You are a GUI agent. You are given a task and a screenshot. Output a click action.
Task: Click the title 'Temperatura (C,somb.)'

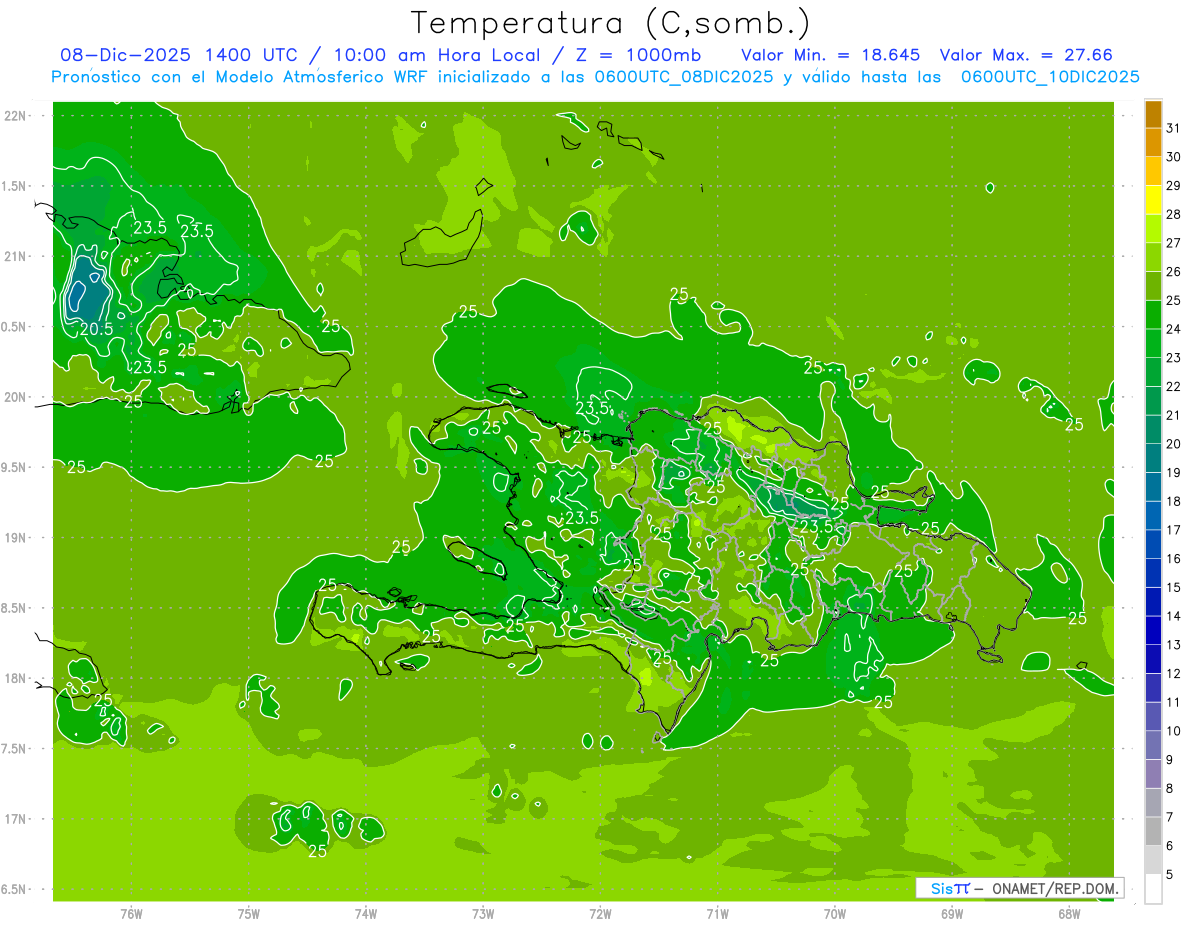coord(611,23)
